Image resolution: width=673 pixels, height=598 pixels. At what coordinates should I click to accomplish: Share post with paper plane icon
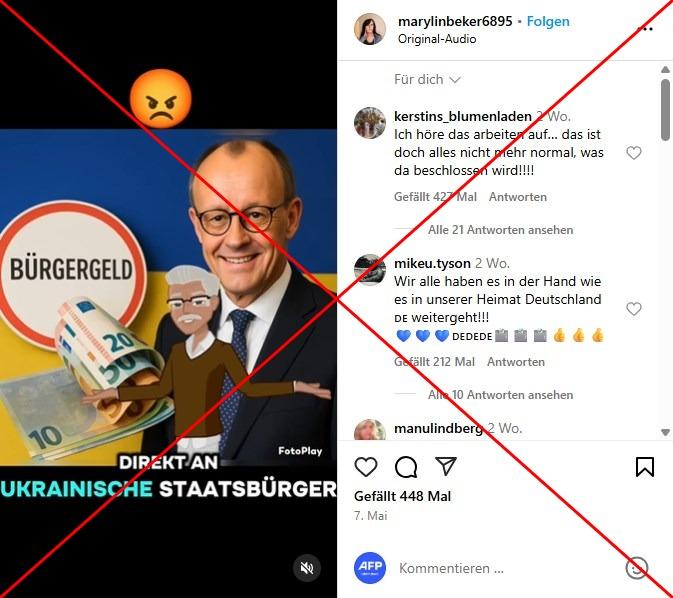tap(446, 466)
